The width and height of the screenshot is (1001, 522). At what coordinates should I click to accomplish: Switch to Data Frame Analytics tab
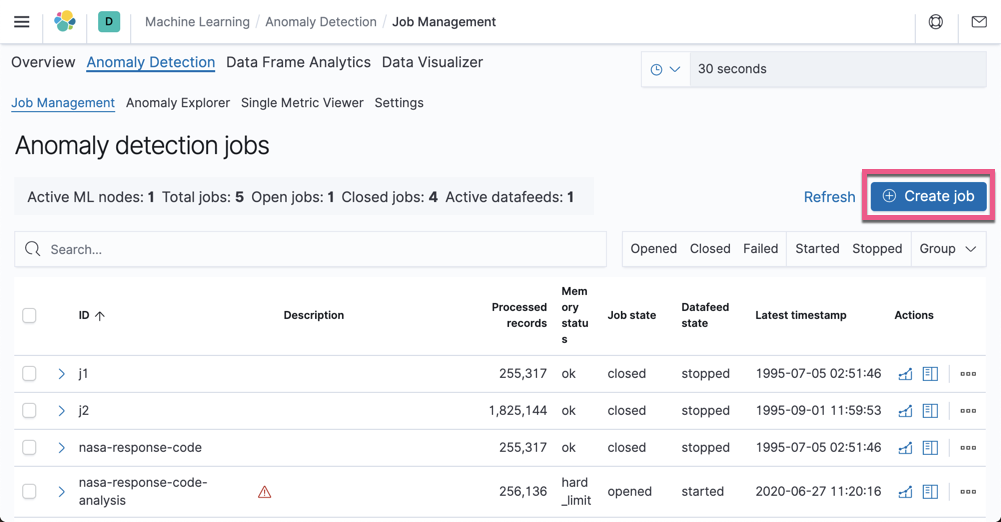(x=298, y=62)
